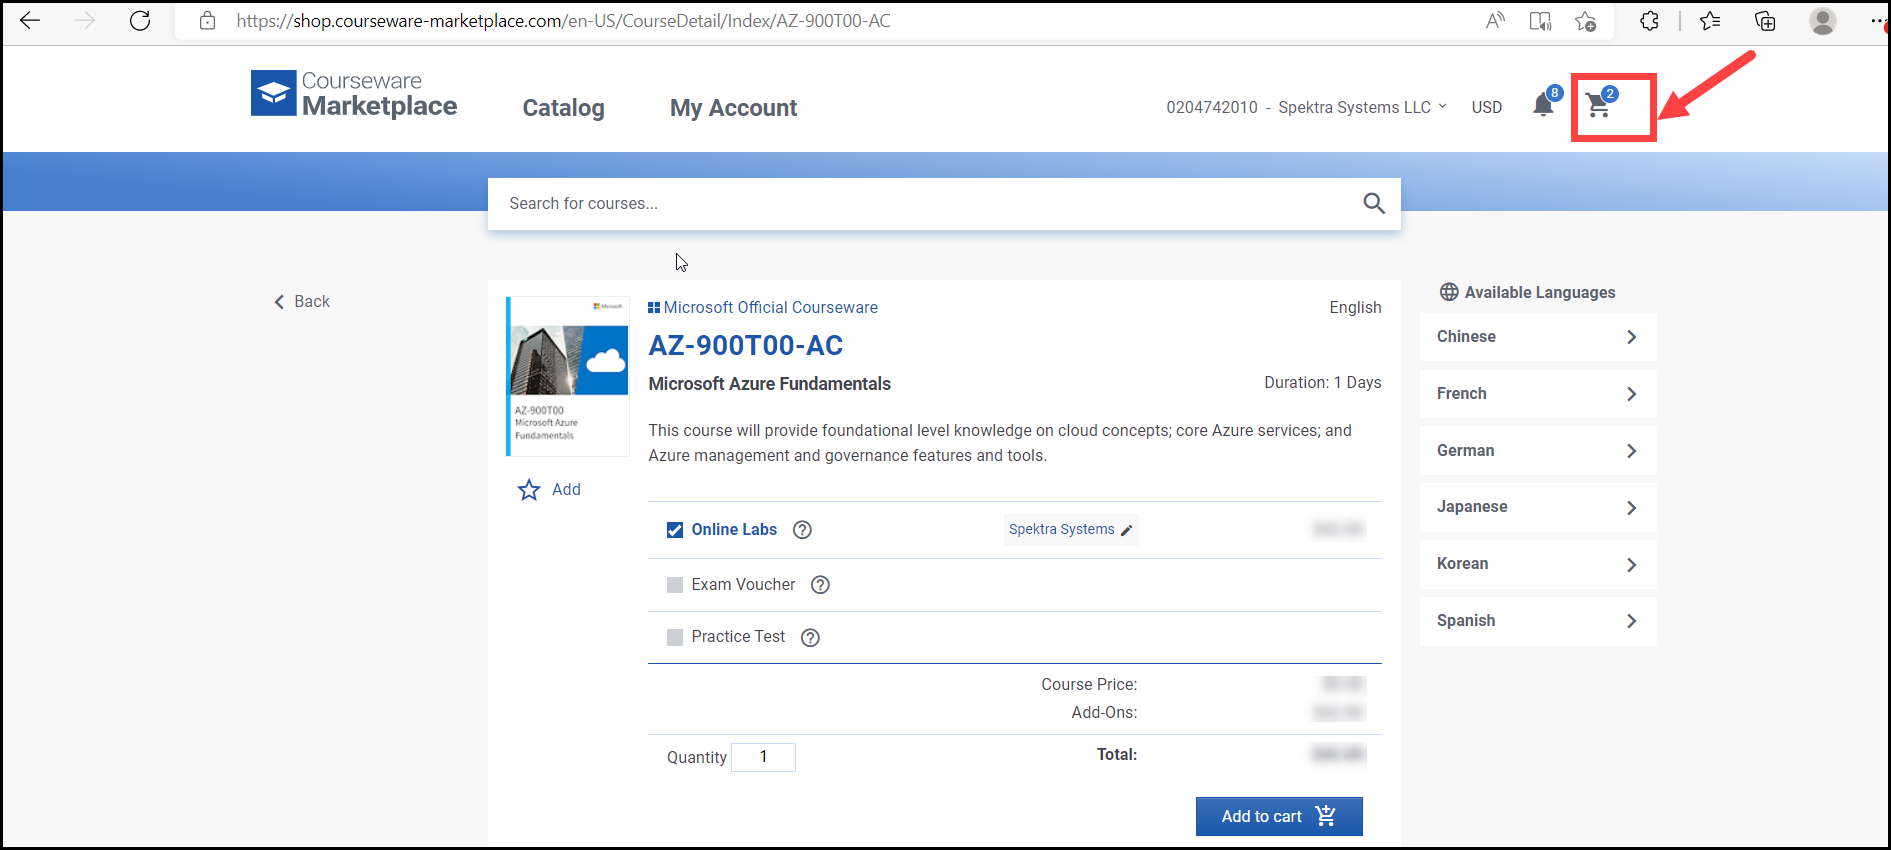The height and width of the screenshot is (850, 1891).
Task: Click the Add to cart button
Action: (x=1279, y=816)
